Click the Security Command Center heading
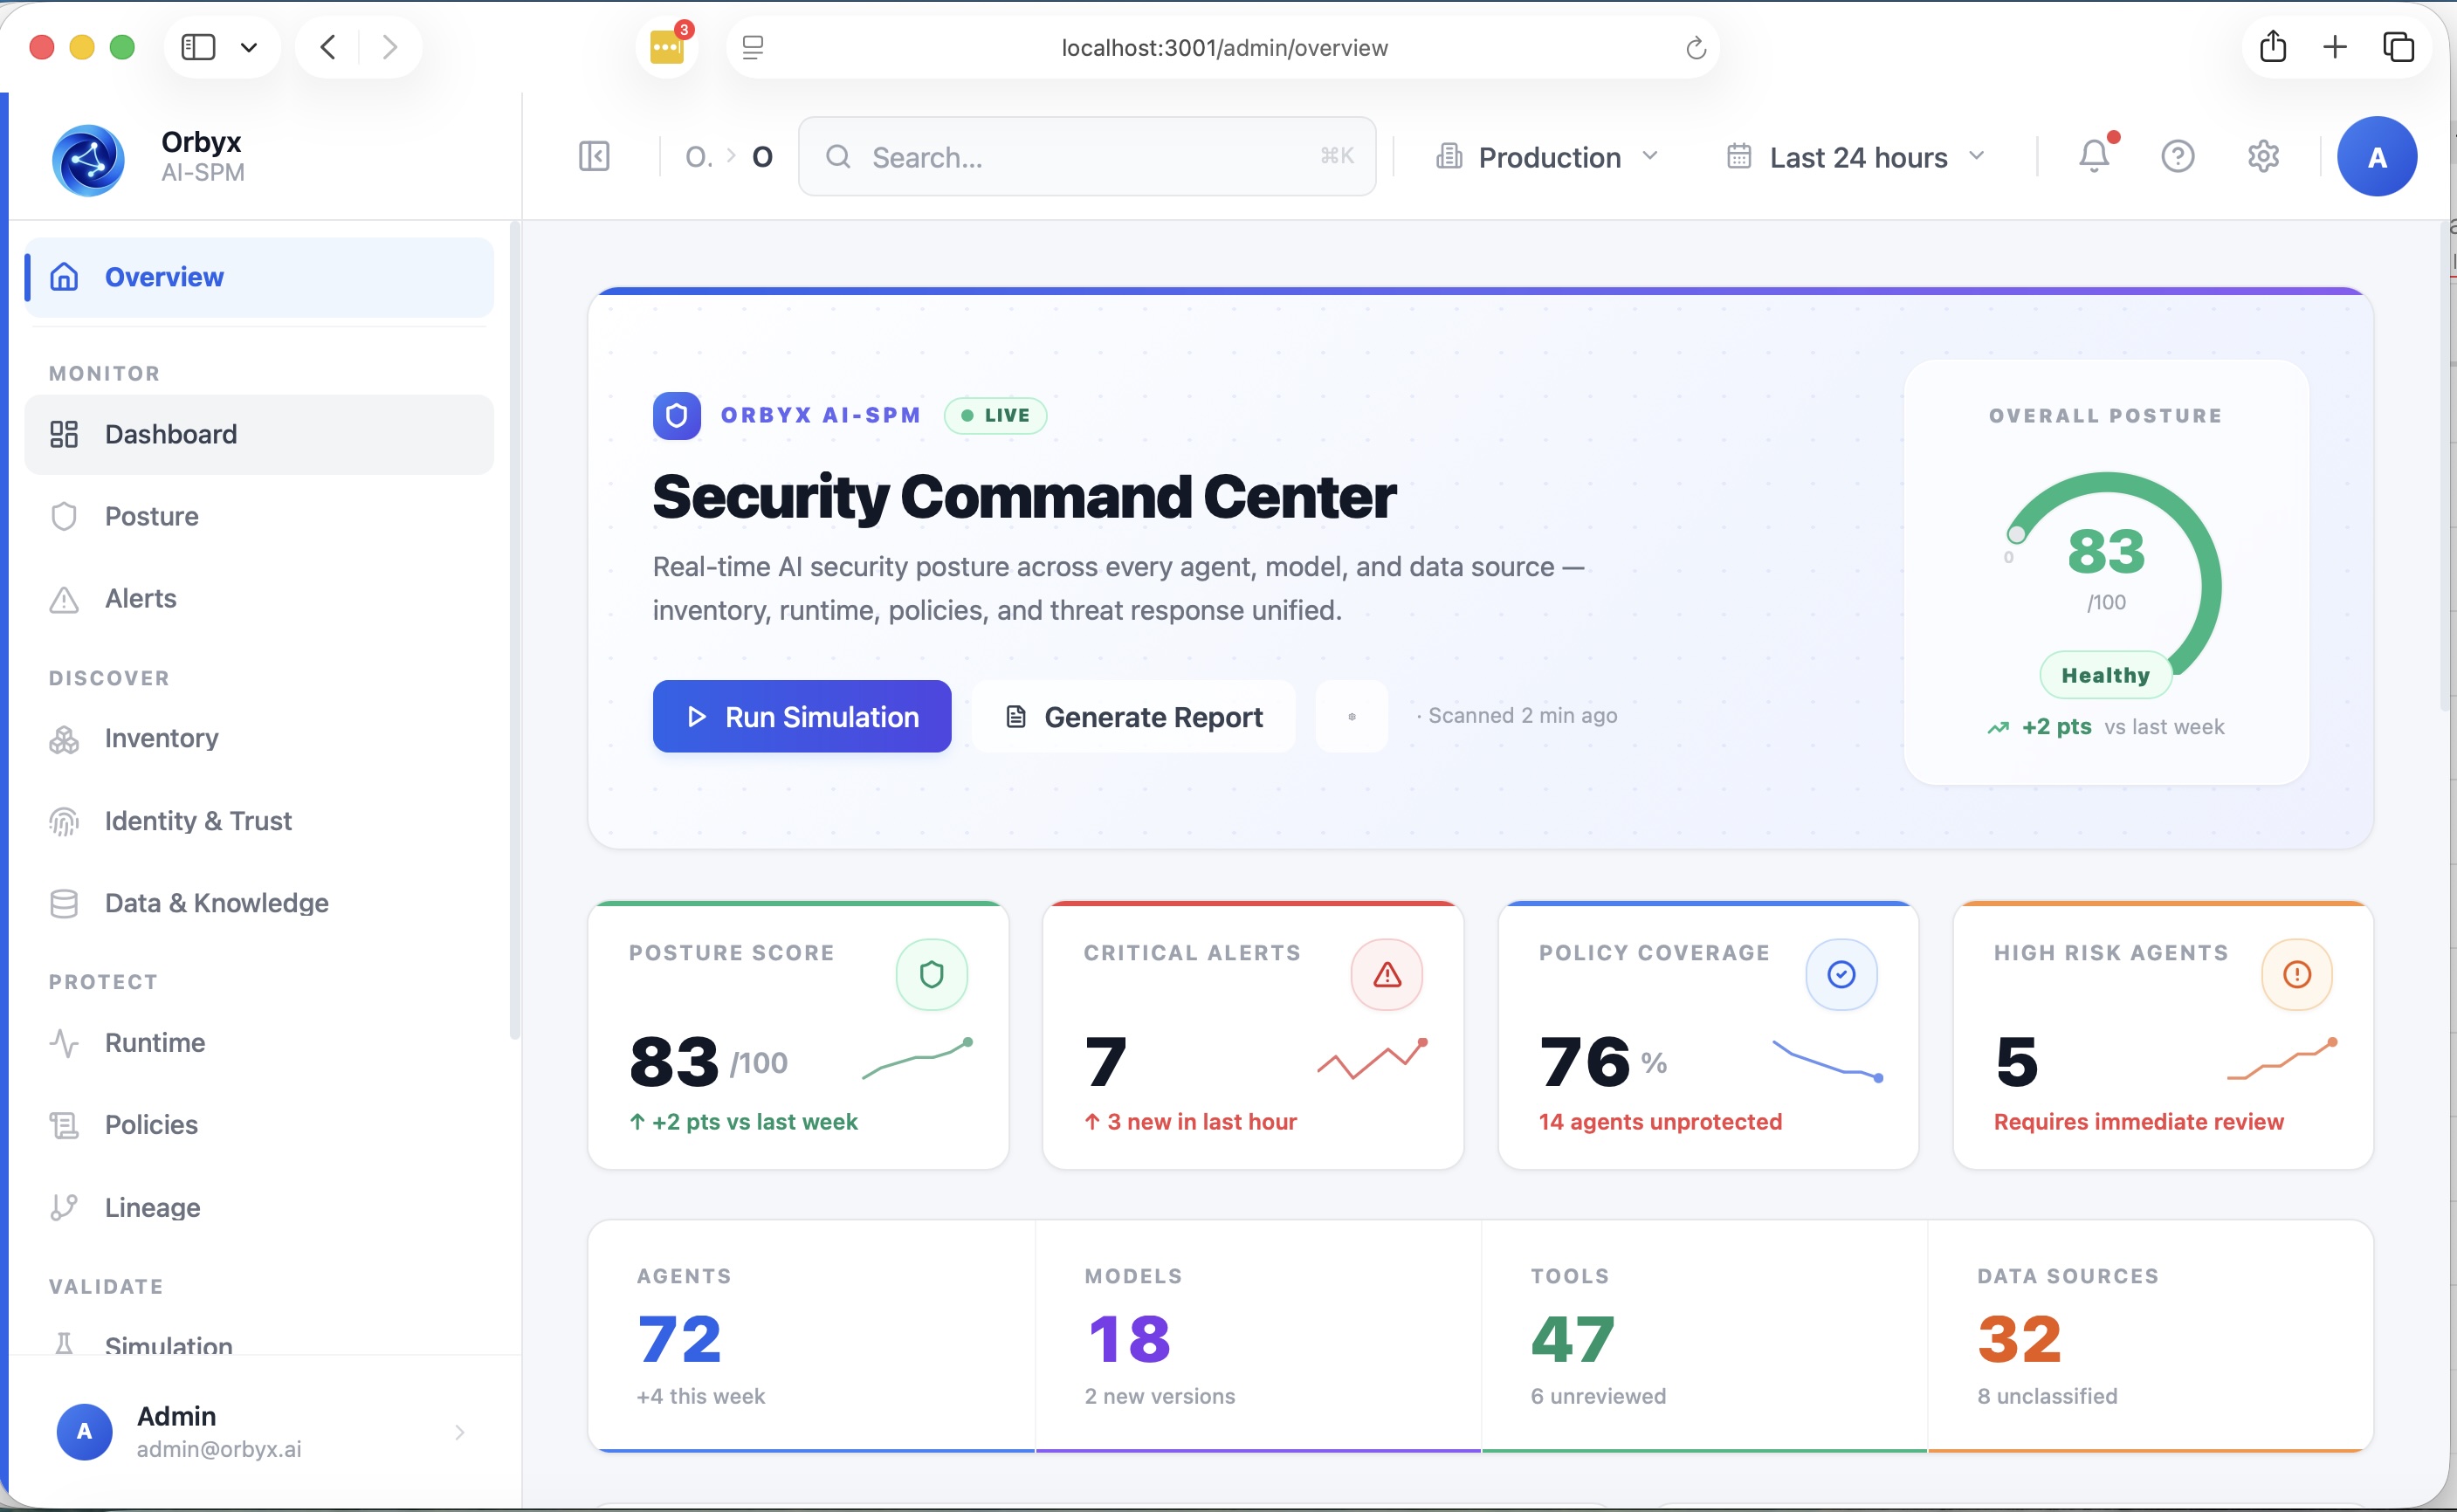 point(1024,496)
